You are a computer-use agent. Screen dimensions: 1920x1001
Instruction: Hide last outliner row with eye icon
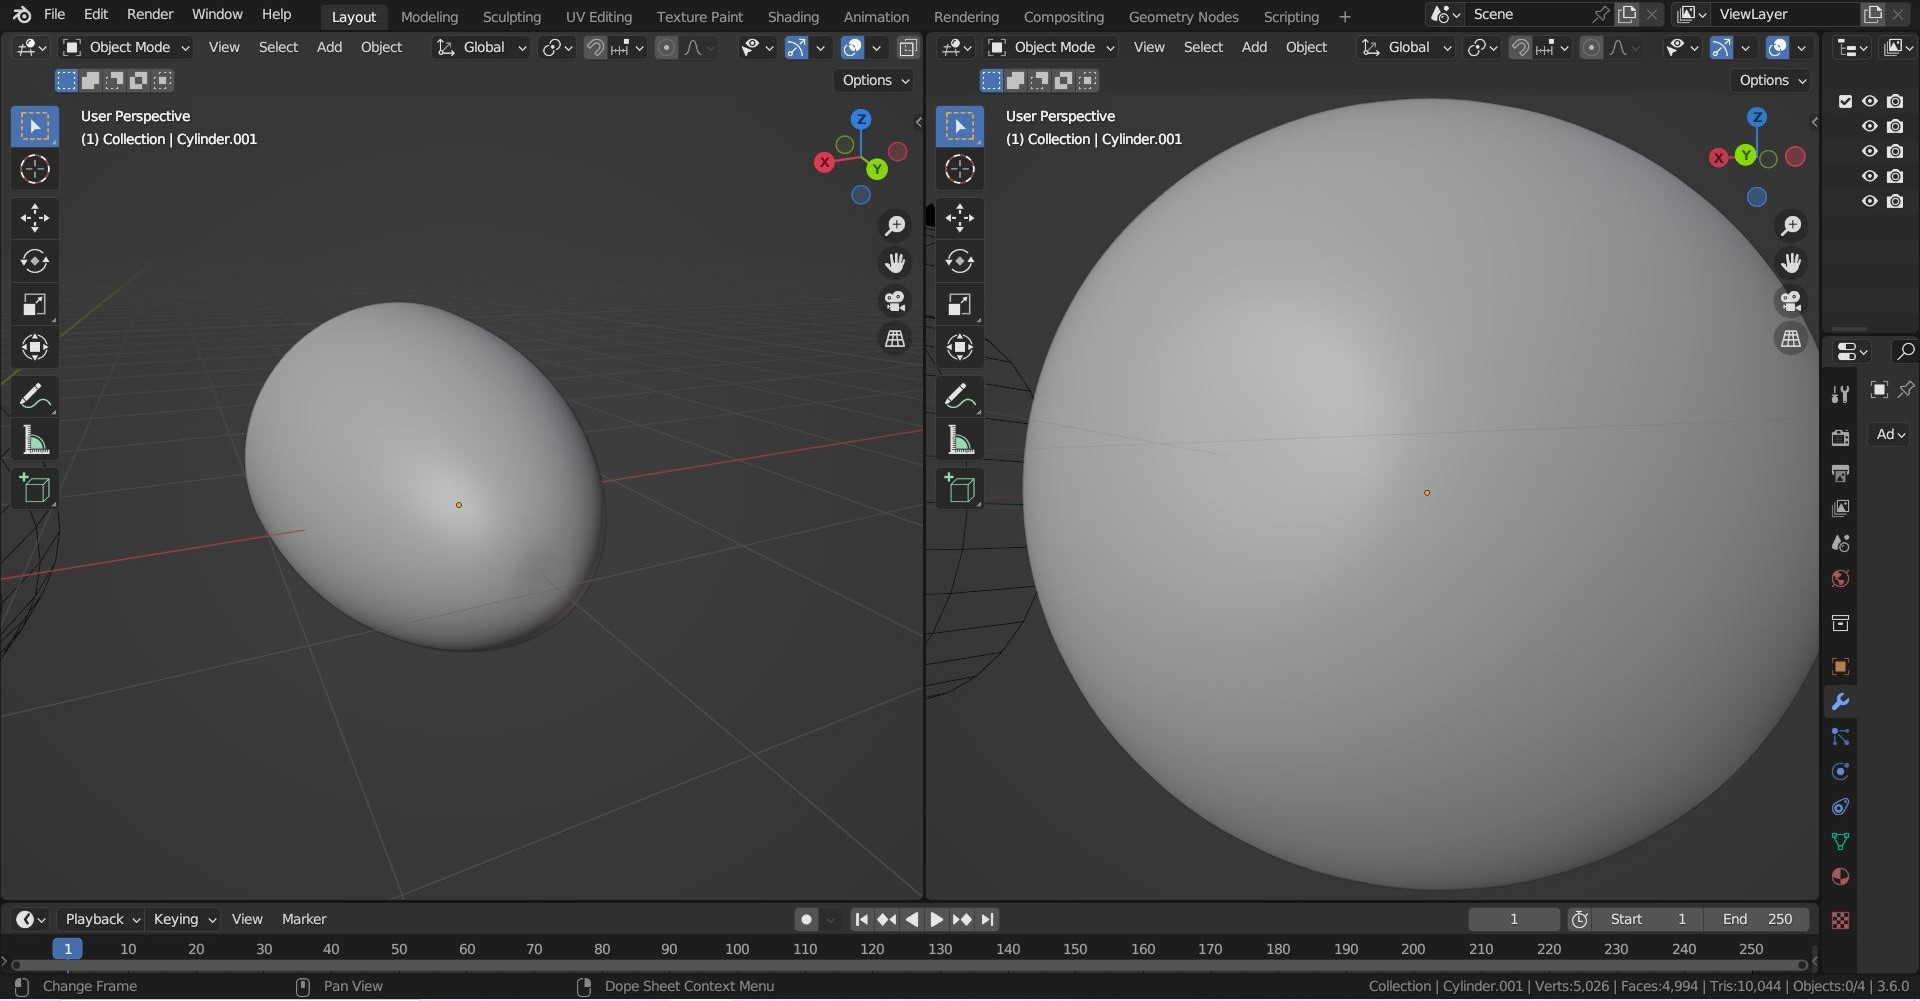(1869, 201)
